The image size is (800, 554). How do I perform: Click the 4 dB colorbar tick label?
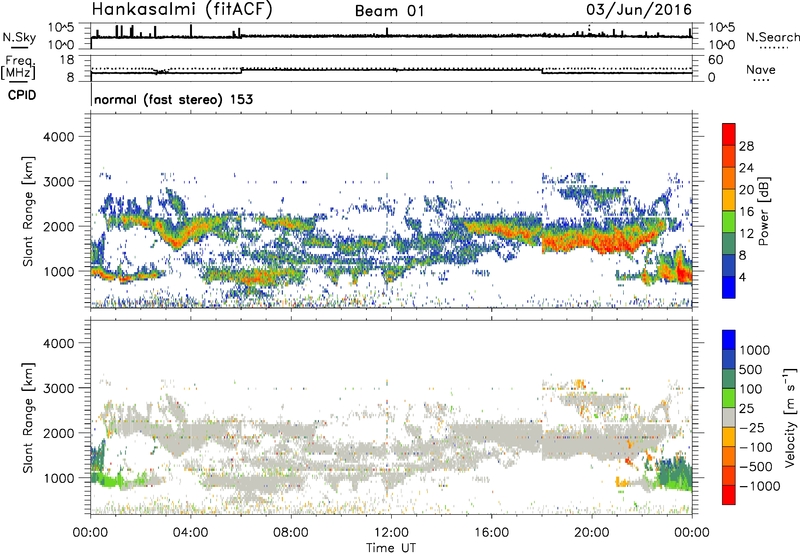(742, 277)
